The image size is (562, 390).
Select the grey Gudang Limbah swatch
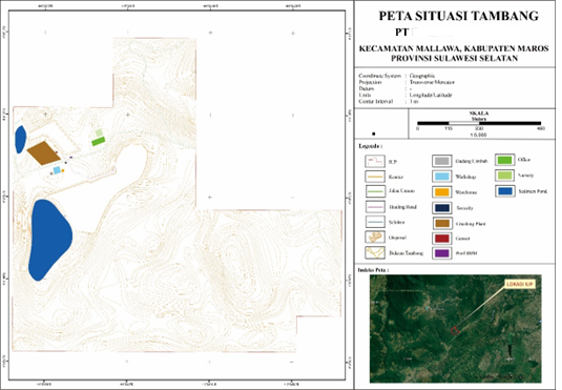[x=442, y=161]
